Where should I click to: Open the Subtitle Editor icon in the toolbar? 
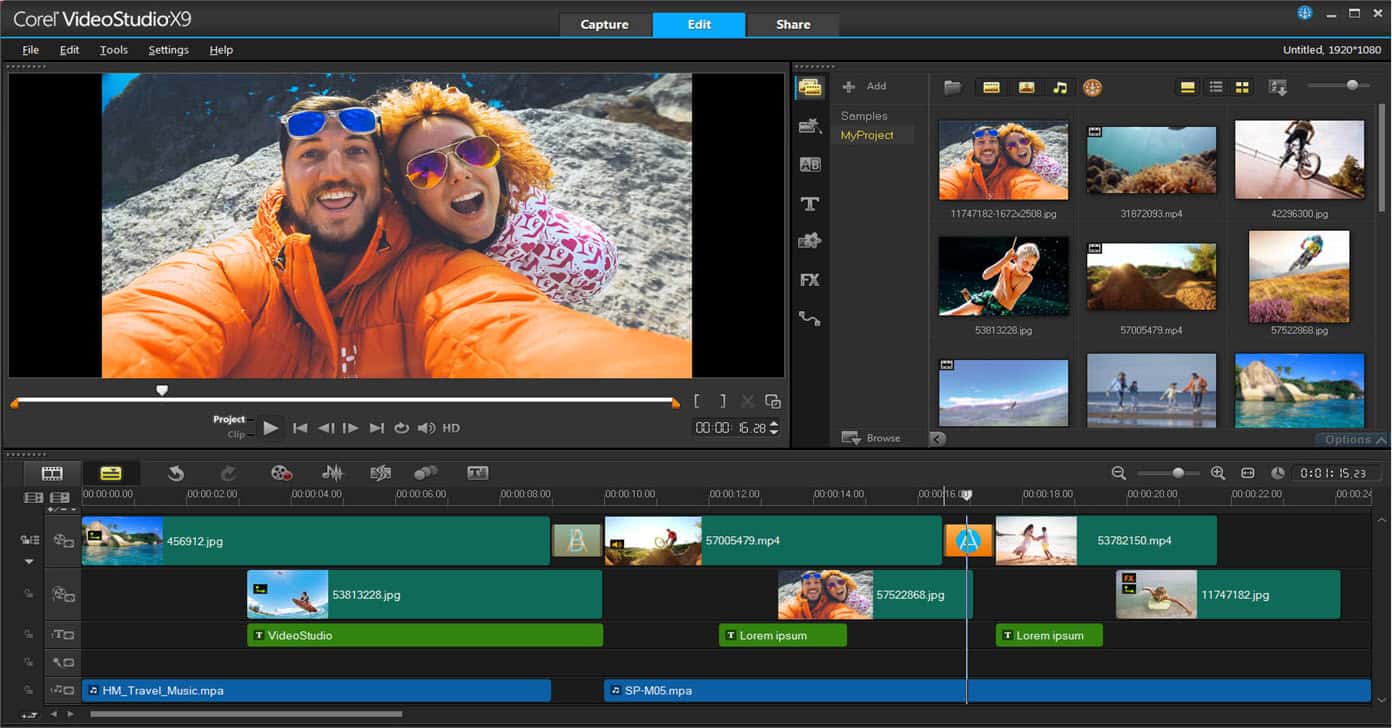pyautogui.click(x=478, y=472)
